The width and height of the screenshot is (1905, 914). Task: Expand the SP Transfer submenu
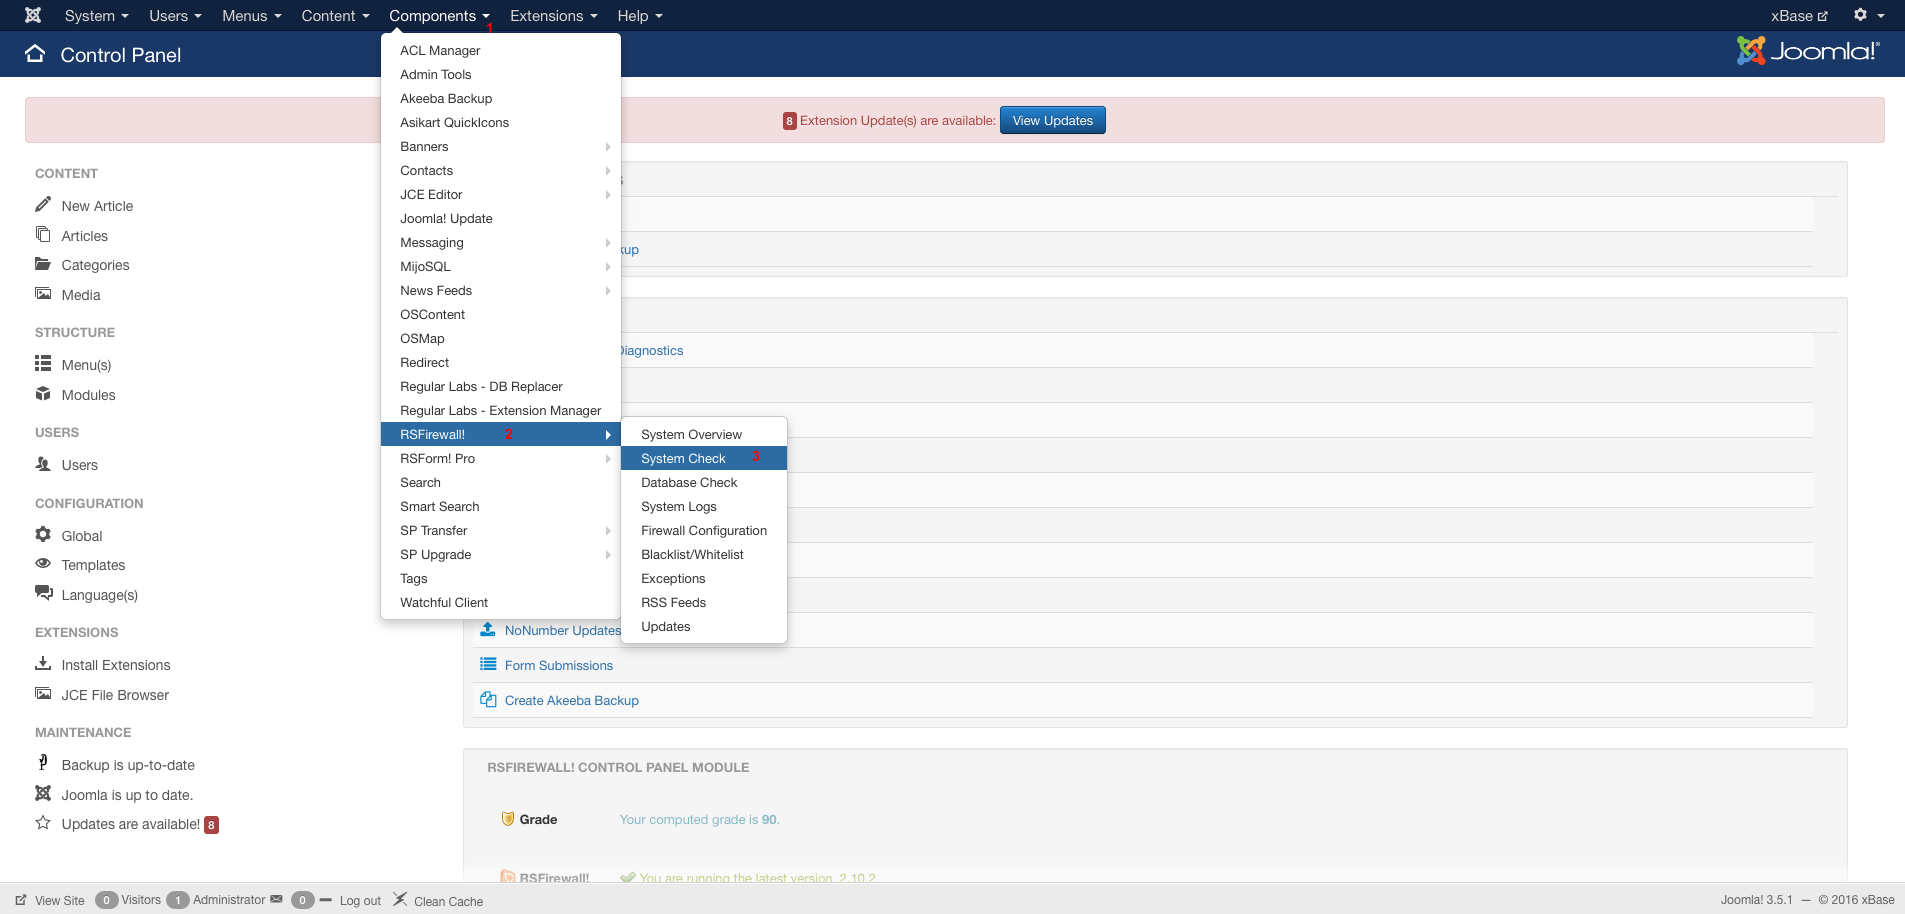(x=501, y=530)
